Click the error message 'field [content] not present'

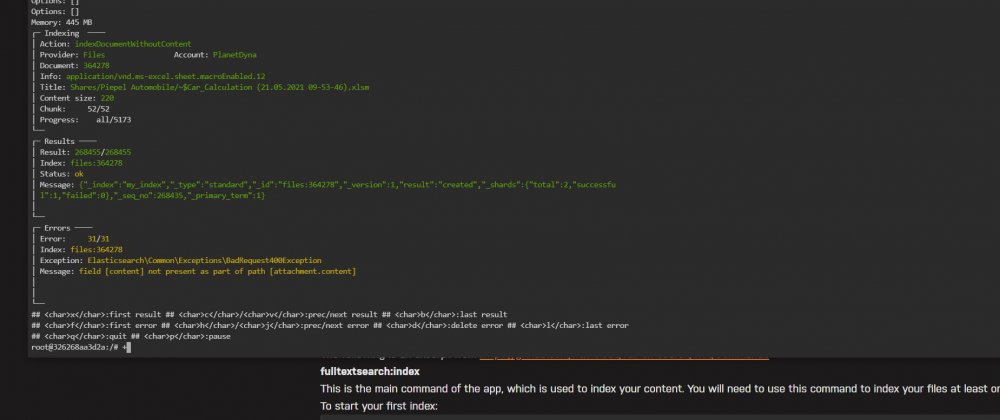click(x=217, y=272)
